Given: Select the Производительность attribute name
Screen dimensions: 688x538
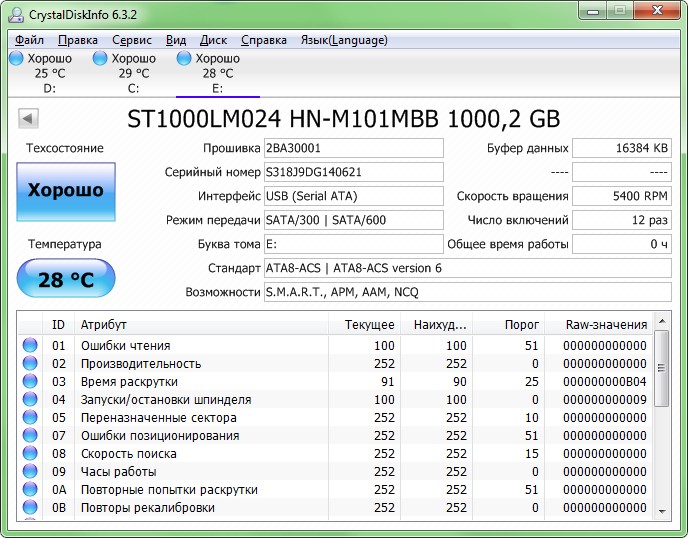Looking at the screenshot, I should [141, 364].
